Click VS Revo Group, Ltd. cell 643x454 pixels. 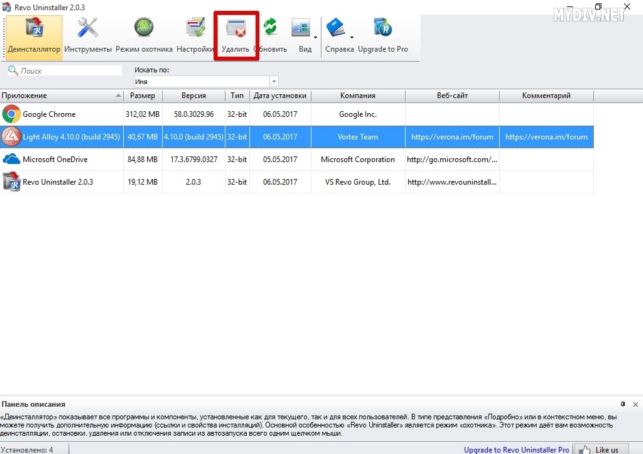point(358,182)
